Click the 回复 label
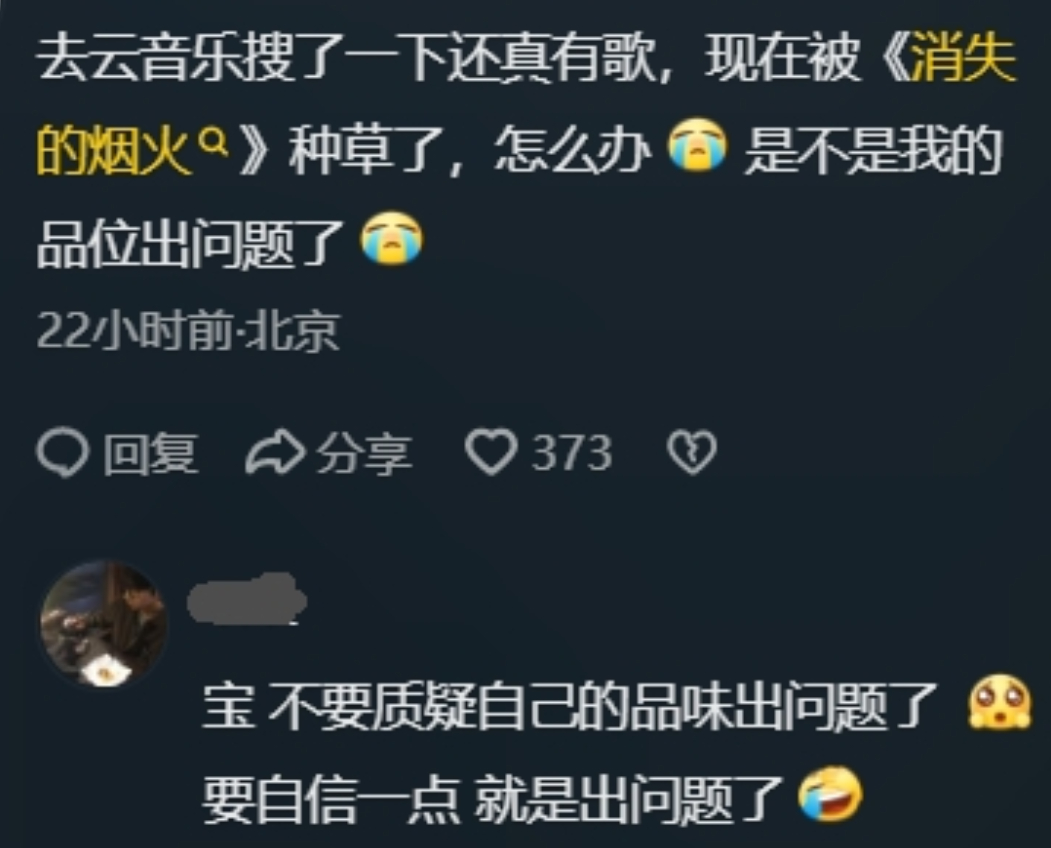The width and height of the screenshot is (1051, 848). (x=151, y=453)
